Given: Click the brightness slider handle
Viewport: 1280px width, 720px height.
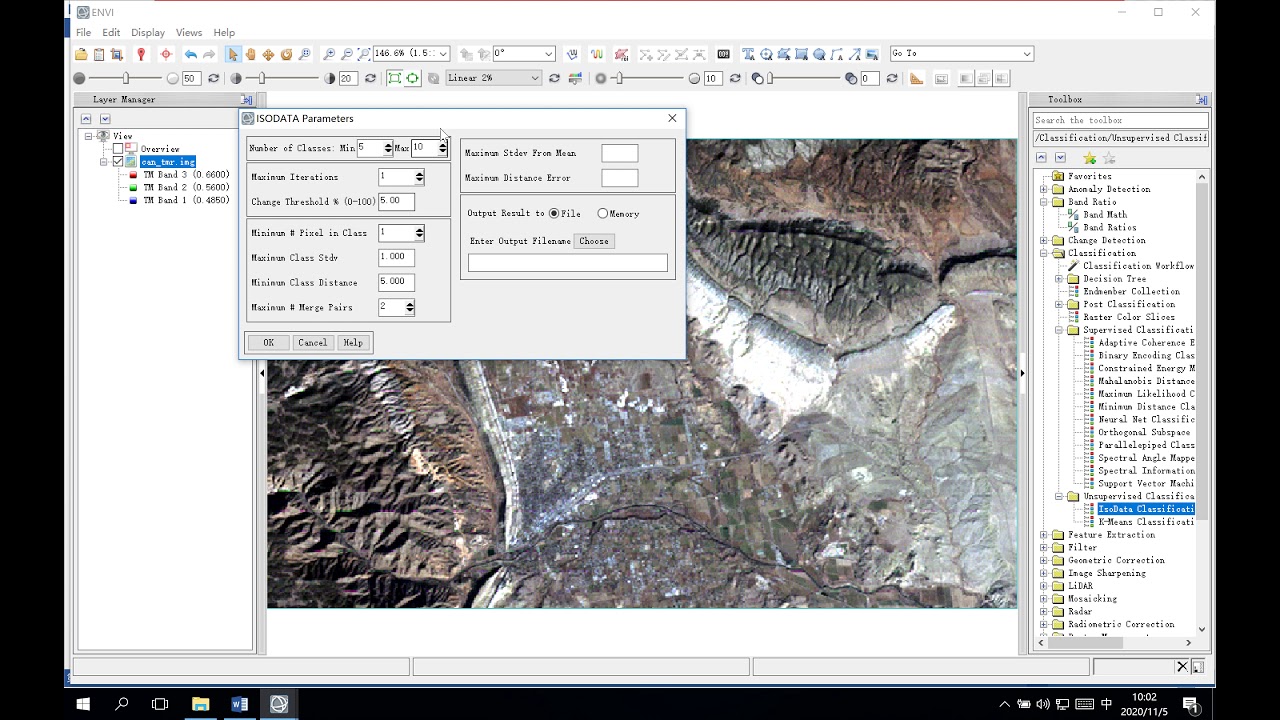Looking at the screenshot, I should click(126, 79).
